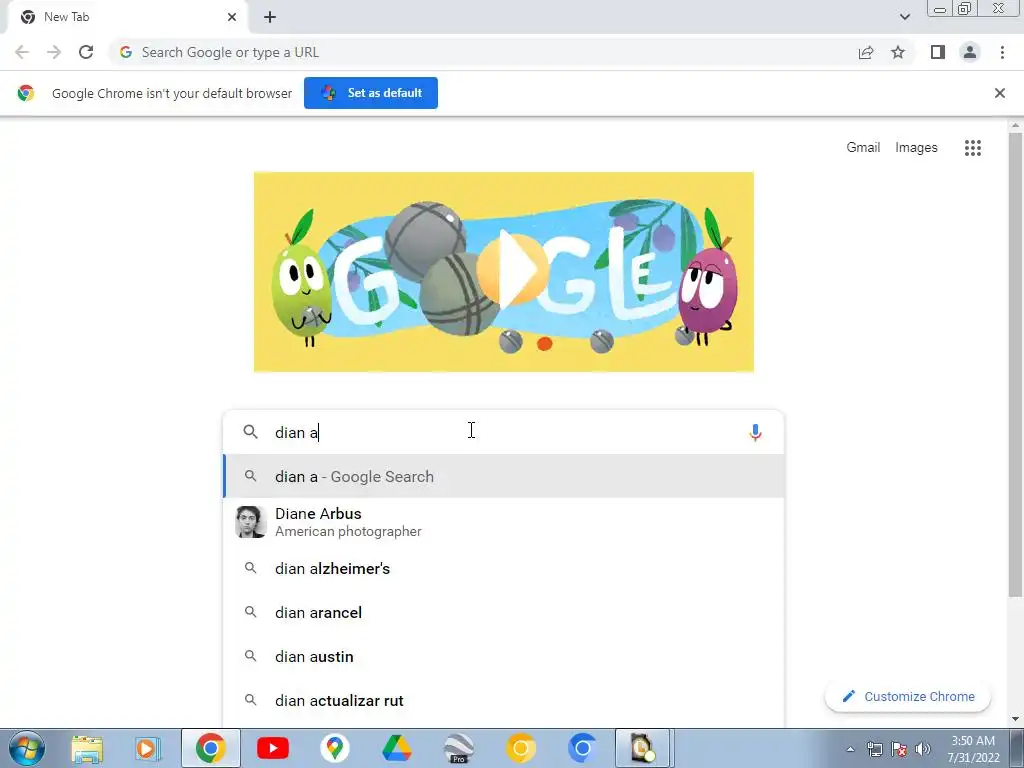The image size is (1024, 768).
Task: Bookmark this tab with the star icon
Action: coord(898,52)
